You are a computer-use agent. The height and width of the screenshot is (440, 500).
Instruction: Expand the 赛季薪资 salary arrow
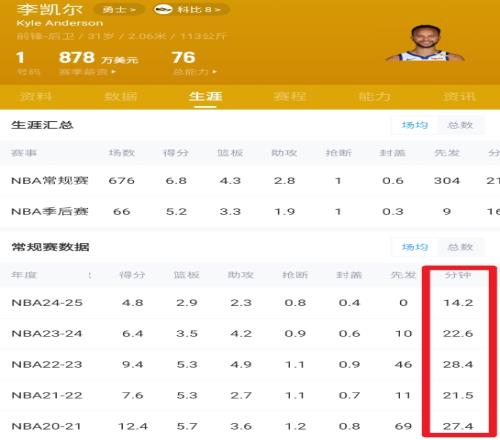pos(114,72)
